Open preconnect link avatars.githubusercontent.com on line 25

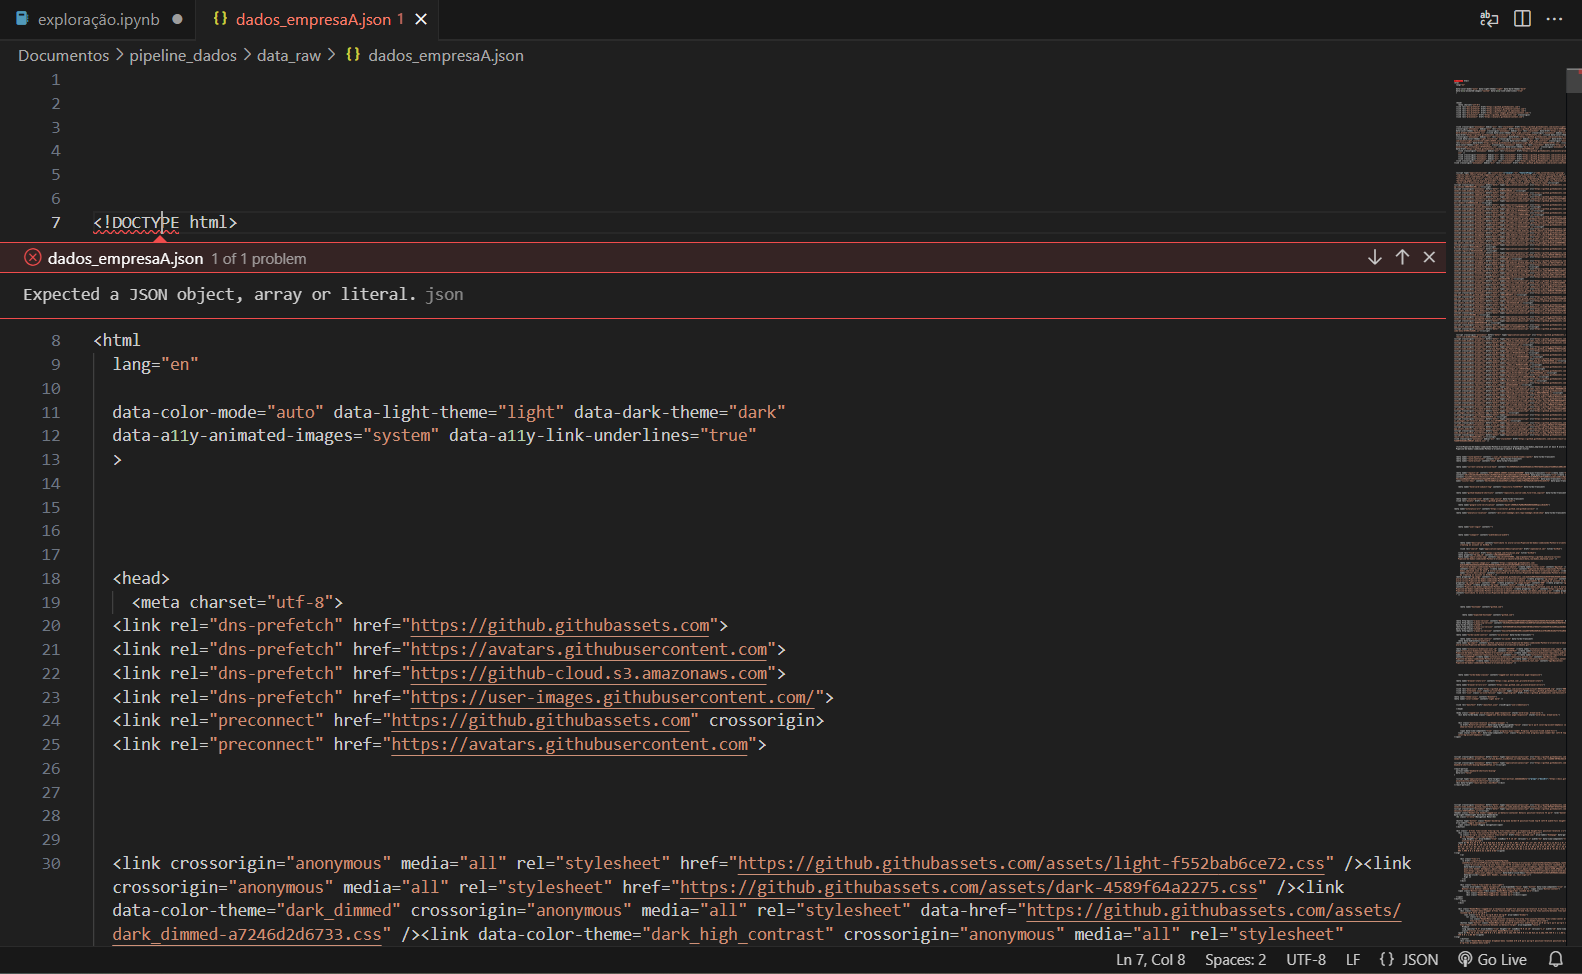(x=570, y=745)
